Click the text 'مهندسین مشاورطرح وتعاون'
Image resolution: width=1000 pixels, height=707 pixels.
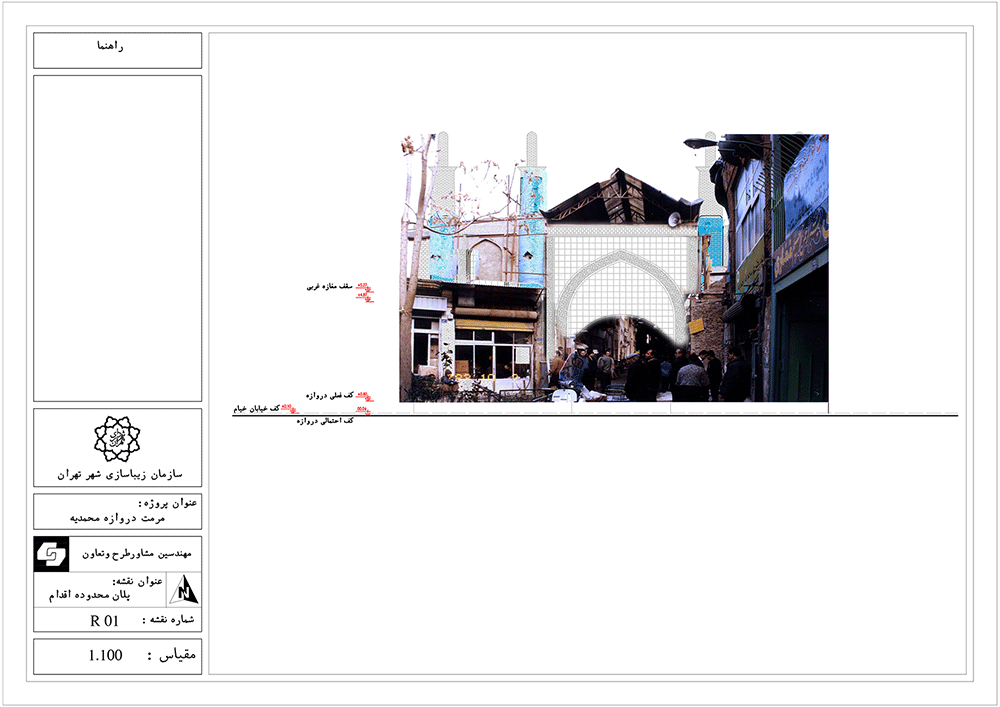(136, 554)
